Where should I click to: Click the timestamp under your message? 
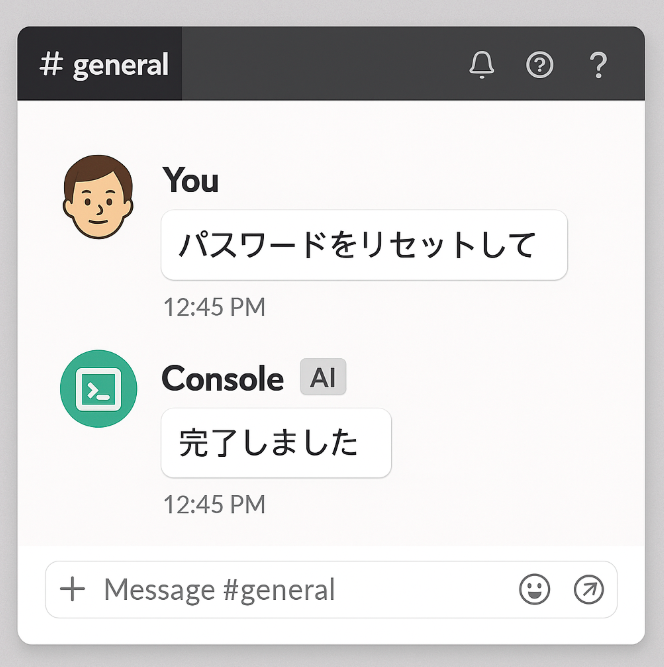[x=214, y=307]
